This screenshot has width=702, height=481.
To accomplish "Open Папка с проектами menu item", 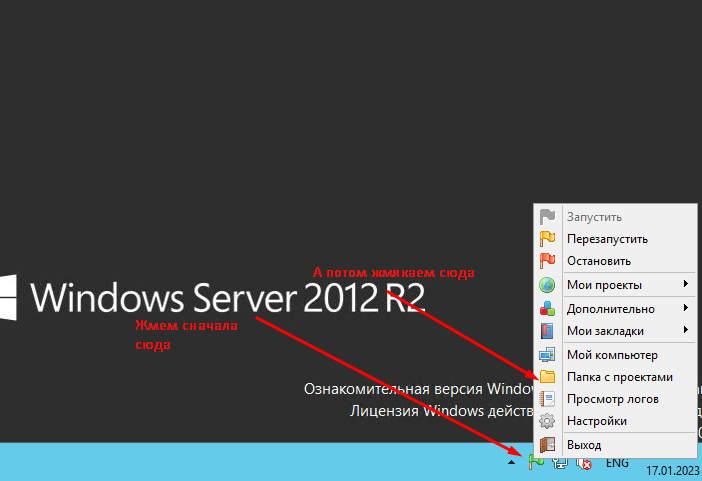I will click(x=615, y=377).
